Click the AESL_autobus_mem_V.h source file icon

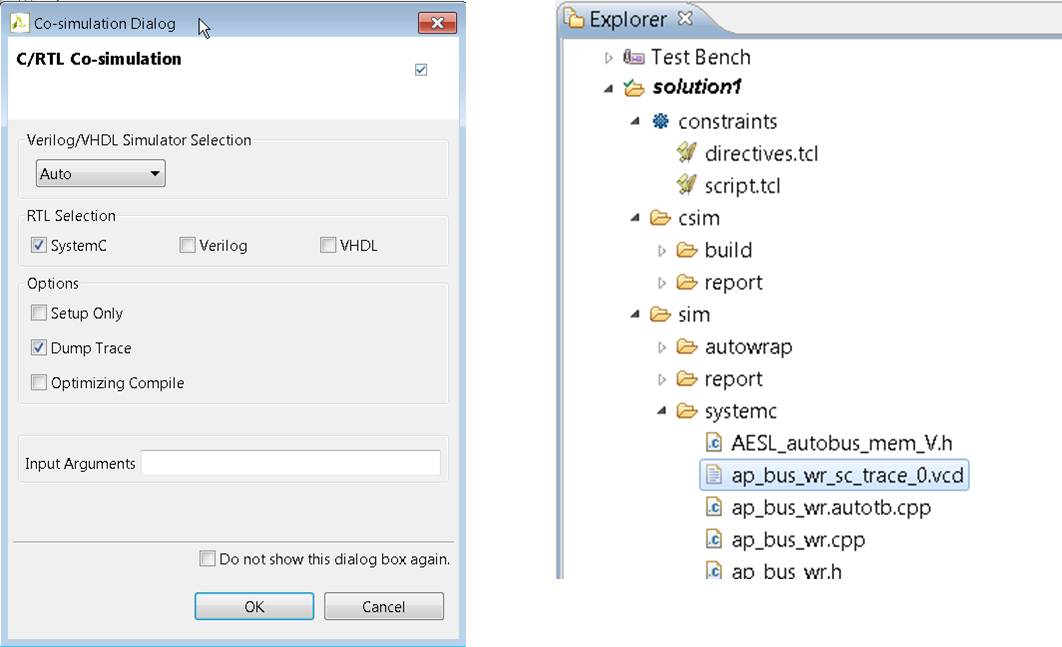(714, 442)
